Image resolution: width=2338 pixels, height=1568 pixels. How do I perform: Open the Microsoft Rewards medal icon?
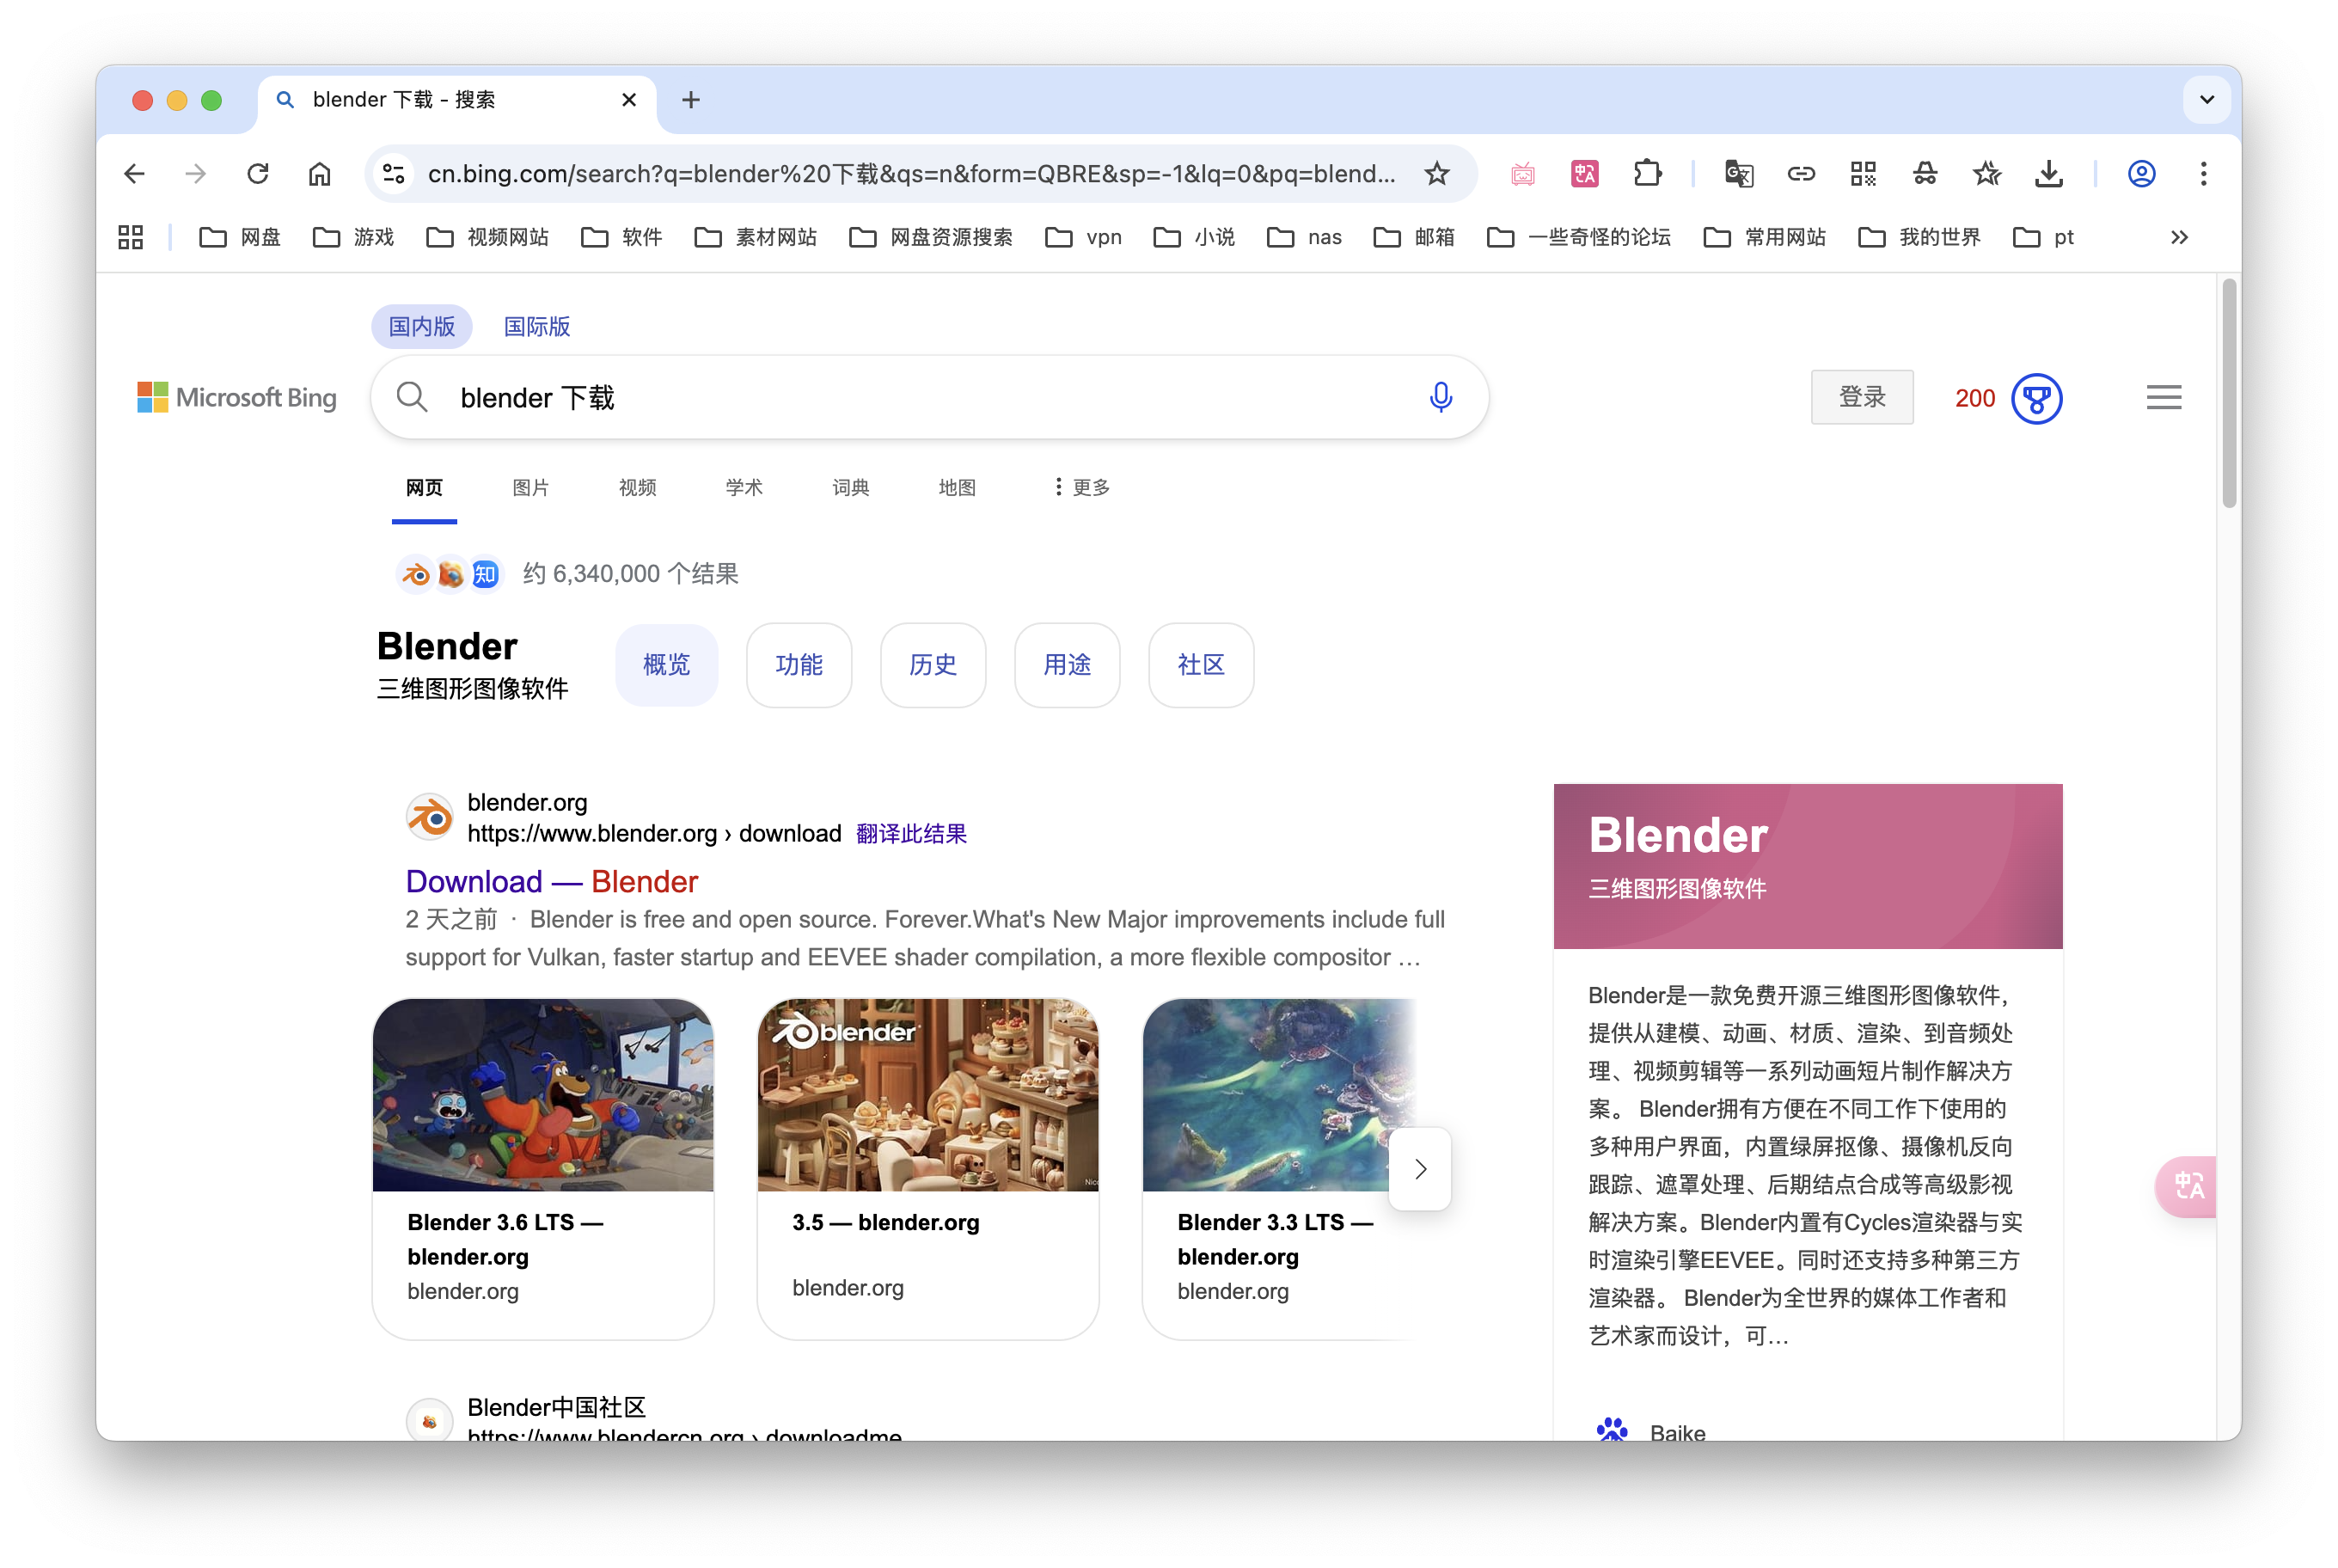tap(2037, 398)
